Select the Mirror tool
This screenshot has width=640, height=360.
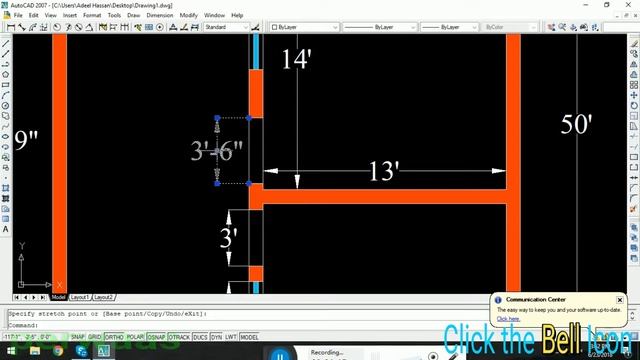coord(634,64)
